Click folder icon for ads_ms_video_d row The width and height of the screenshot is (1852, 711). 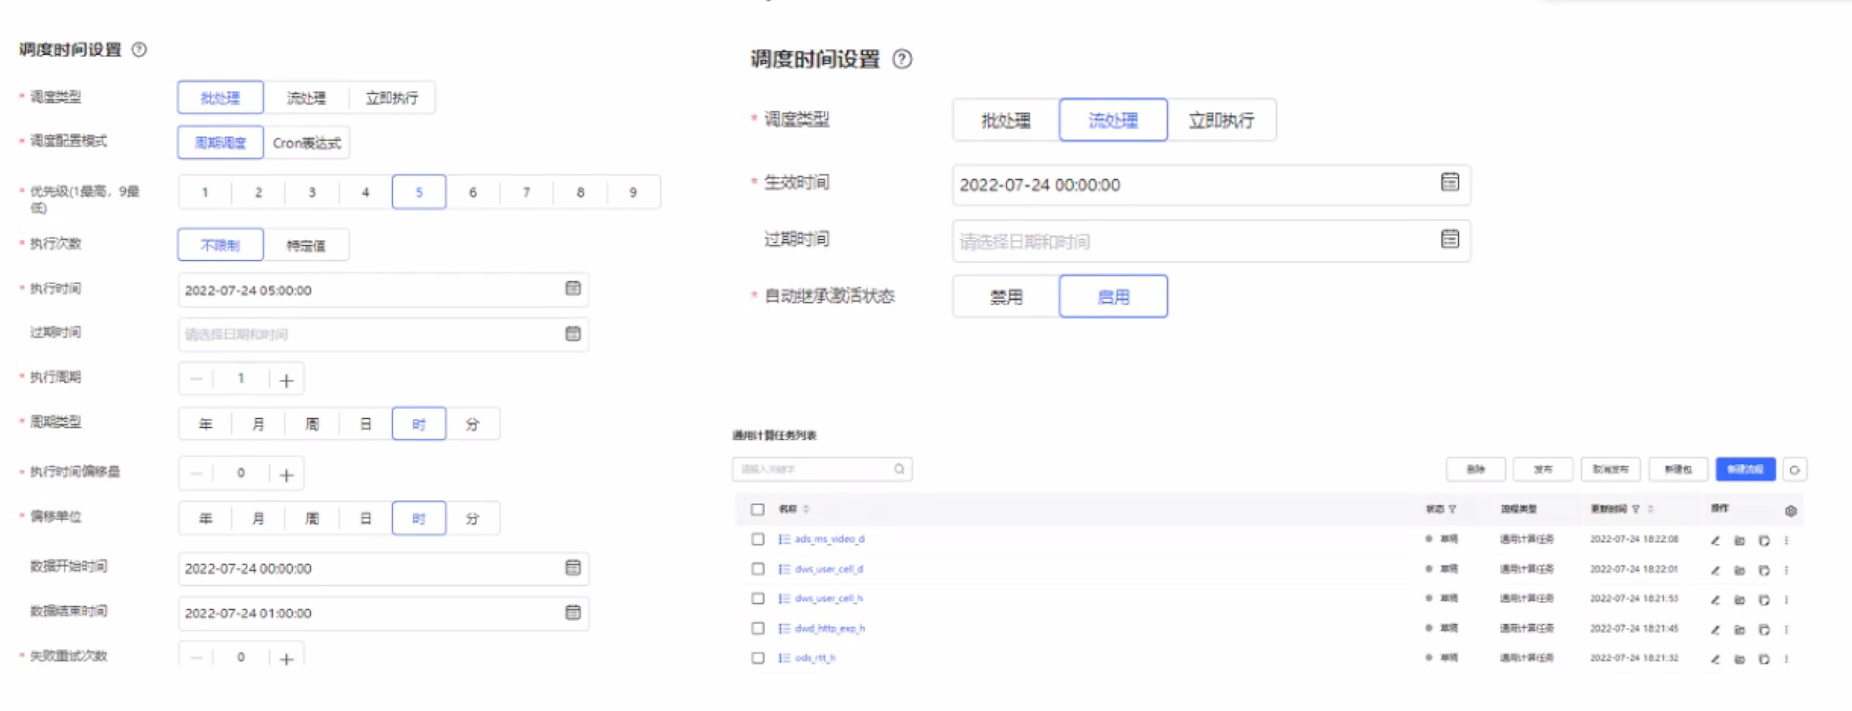1739,540
